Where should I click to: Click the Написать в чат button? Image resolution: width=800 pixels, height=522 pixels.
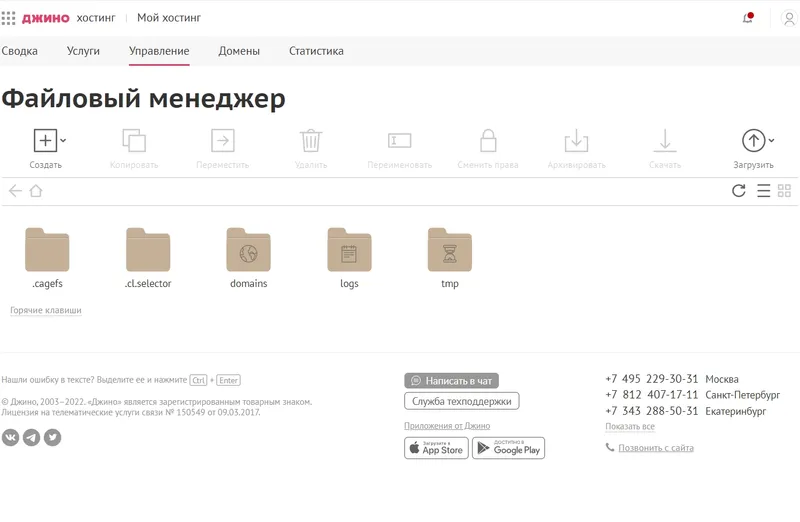click(x=452, y=381)
